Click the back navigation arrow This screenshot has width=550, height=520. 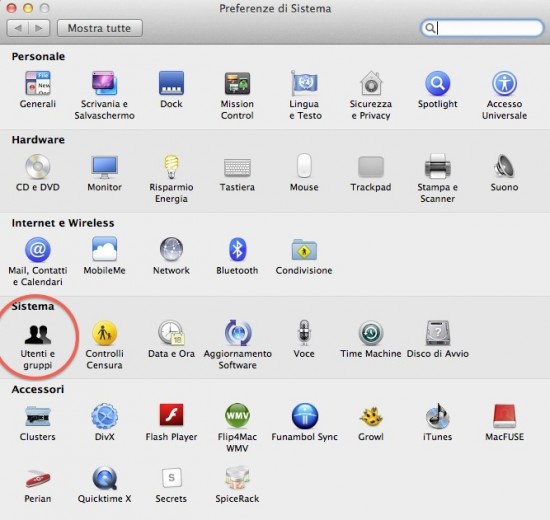[x=18, y=28]
